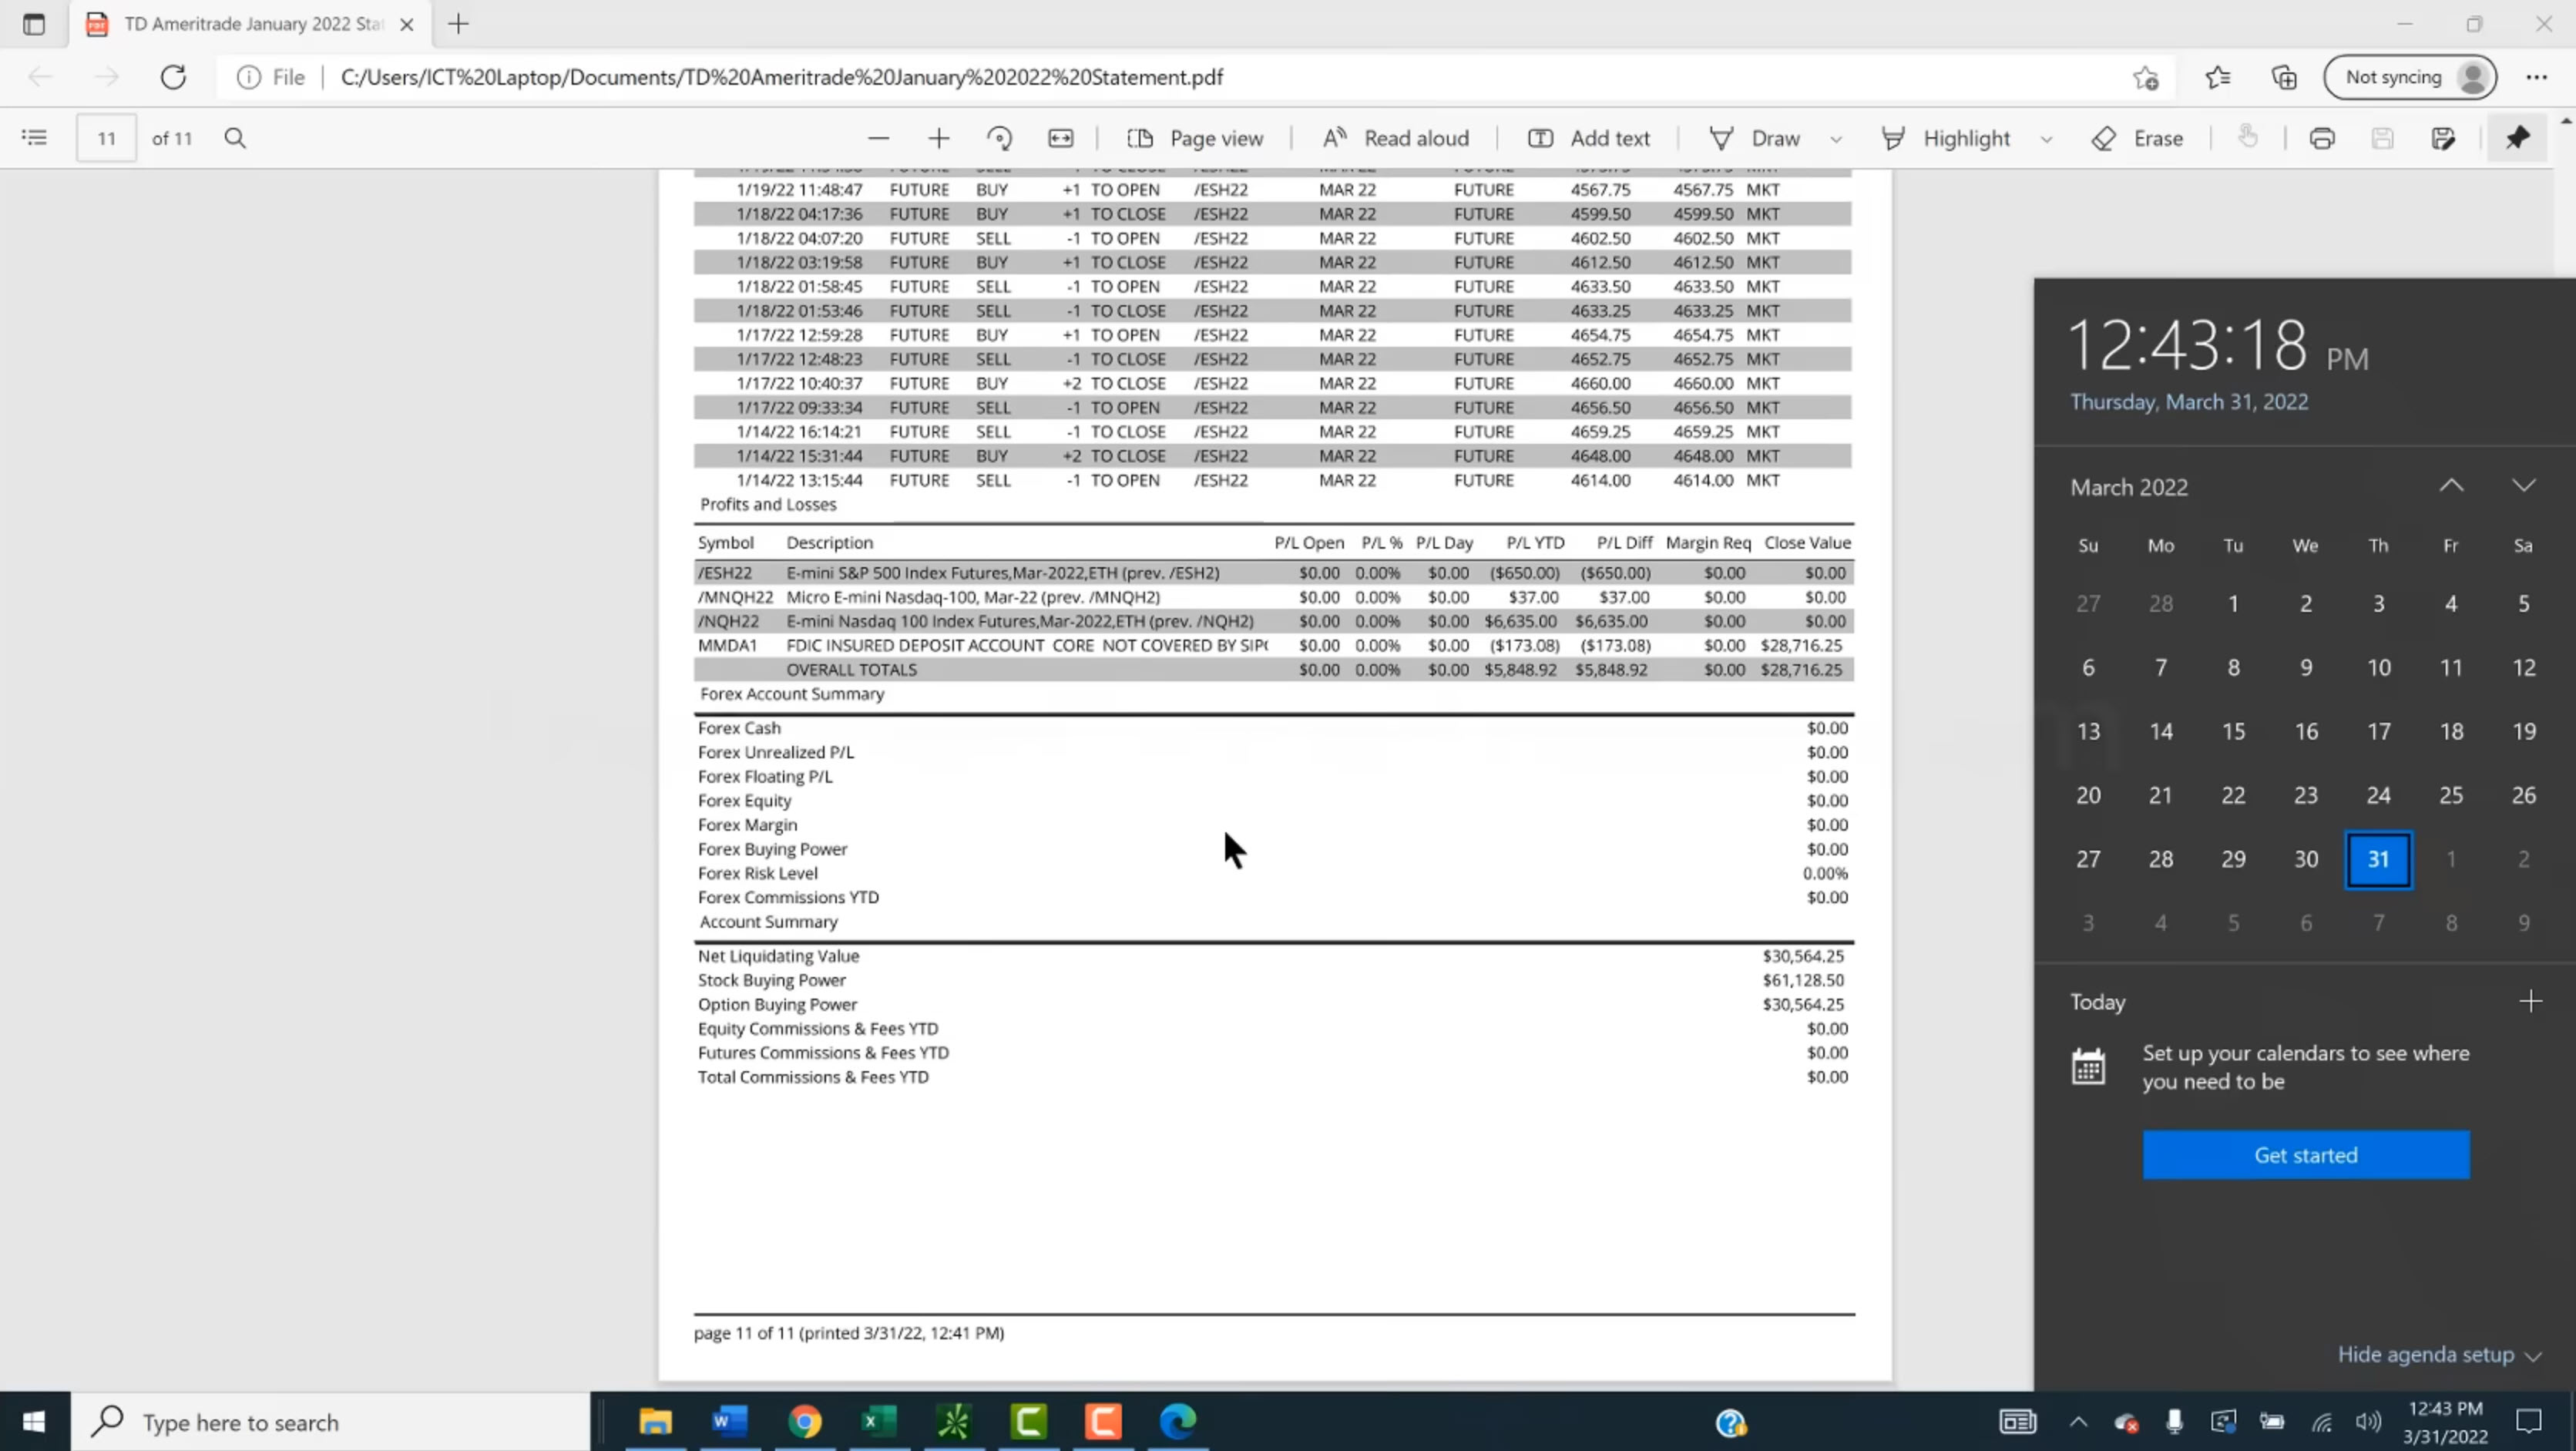Click the Not syncing profile button
The width and height of the screenshot is (2576, 1451).
click(2410, 77)
